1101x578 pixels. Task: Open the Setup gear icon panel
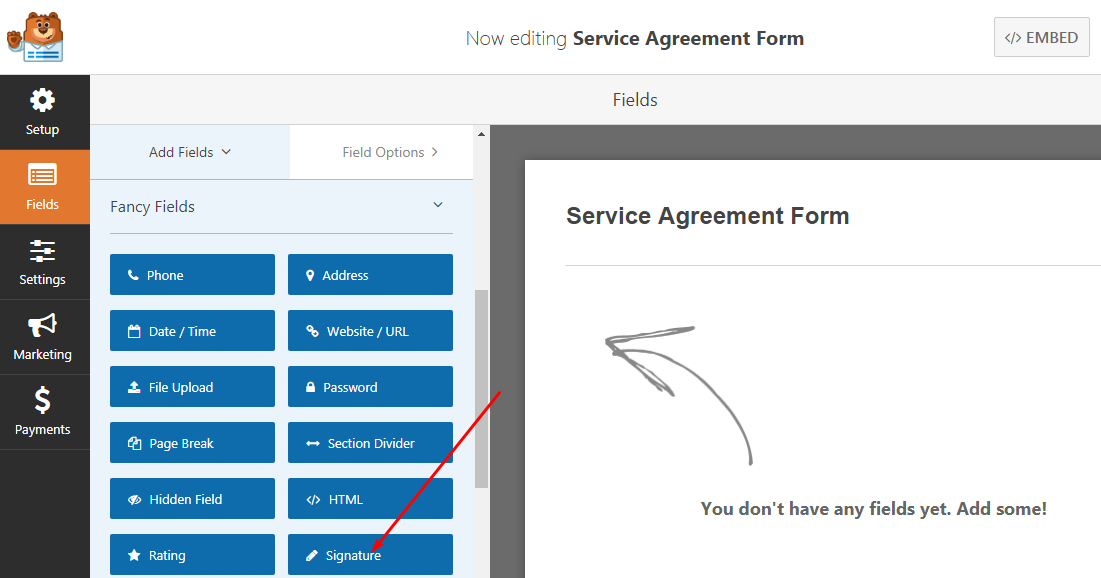[43, 101]
